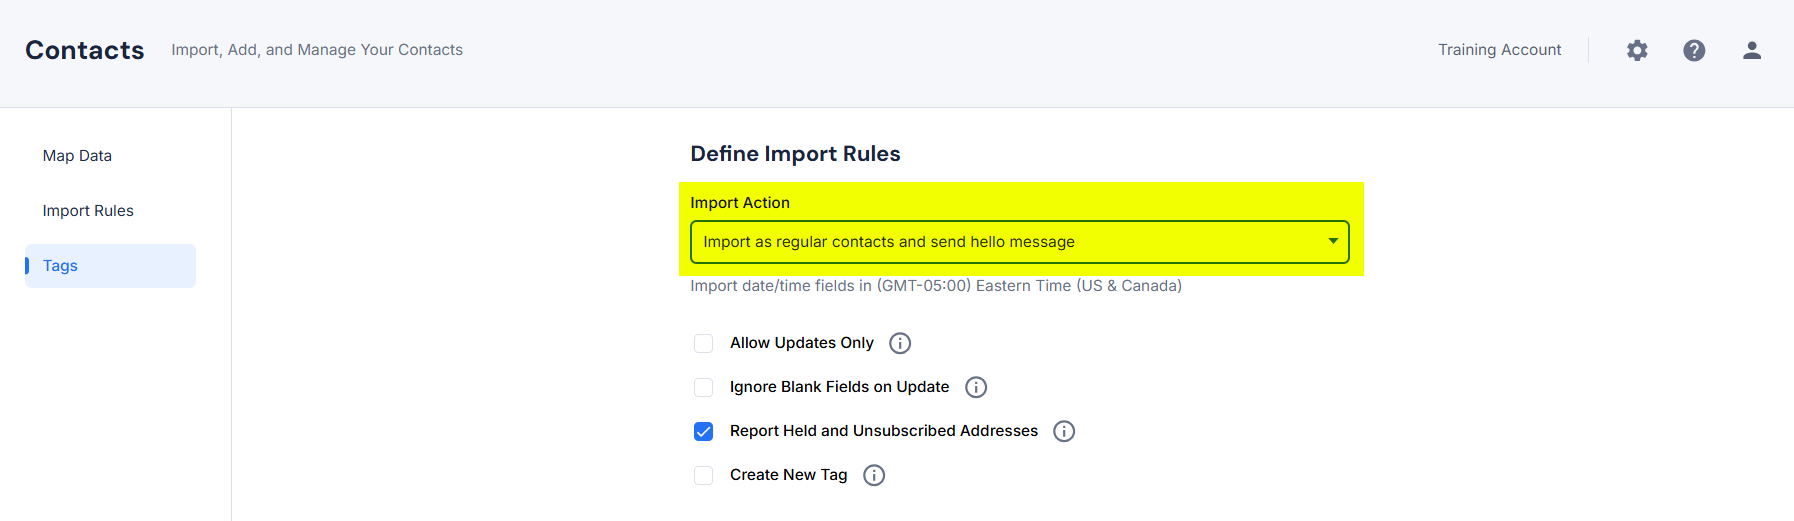
Task: Show info for Create New Tag
Action: 874,475
